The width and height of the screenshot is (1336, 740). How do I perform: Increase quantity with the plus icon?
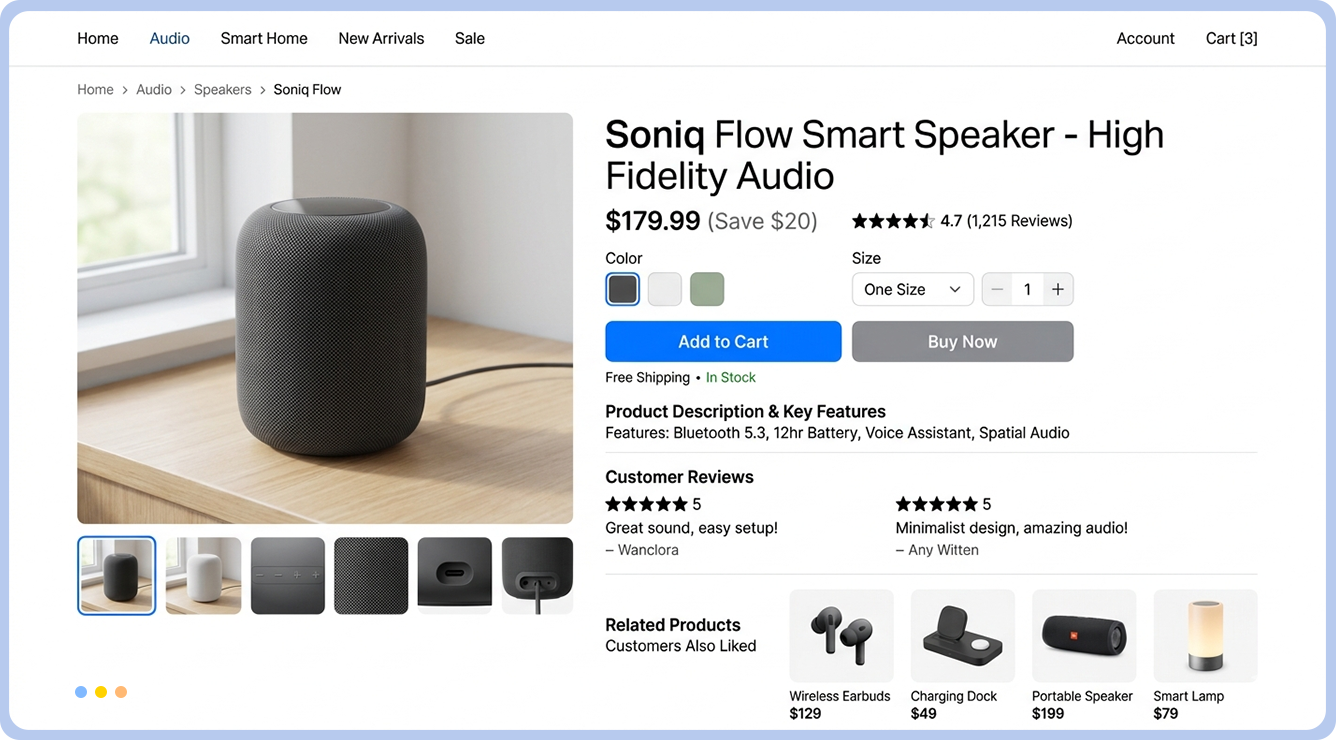click(x=1057, y=289)
